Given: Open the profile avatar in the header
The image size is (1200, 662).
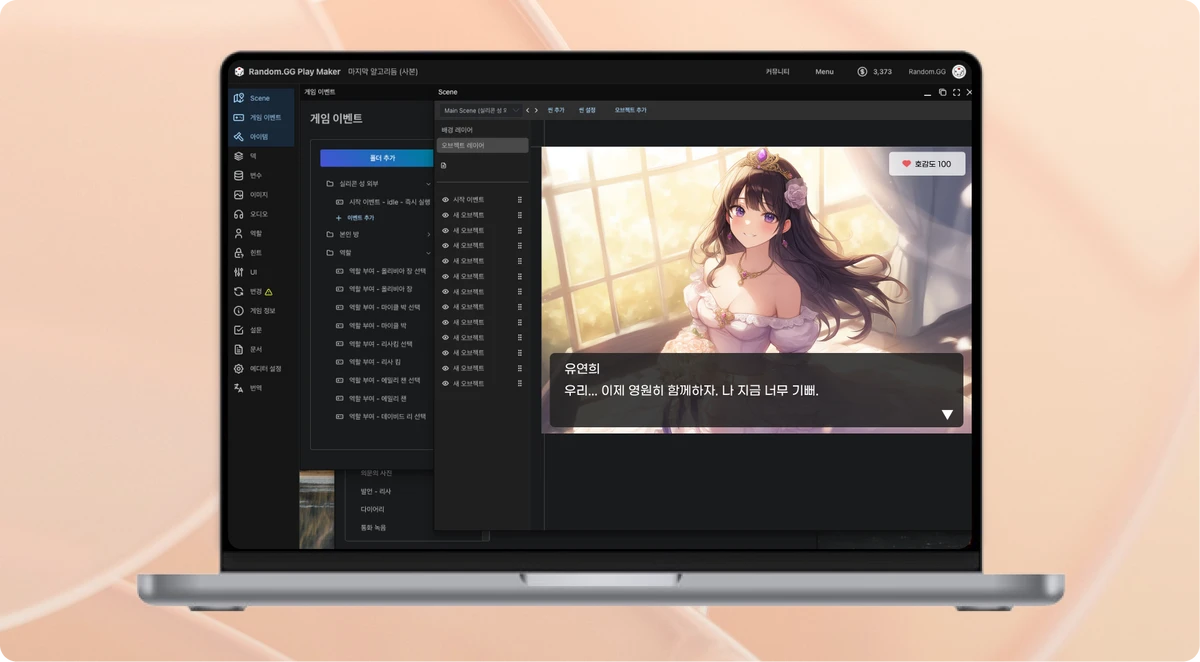Looking at the screenshot, I should (x=959, y=71).
